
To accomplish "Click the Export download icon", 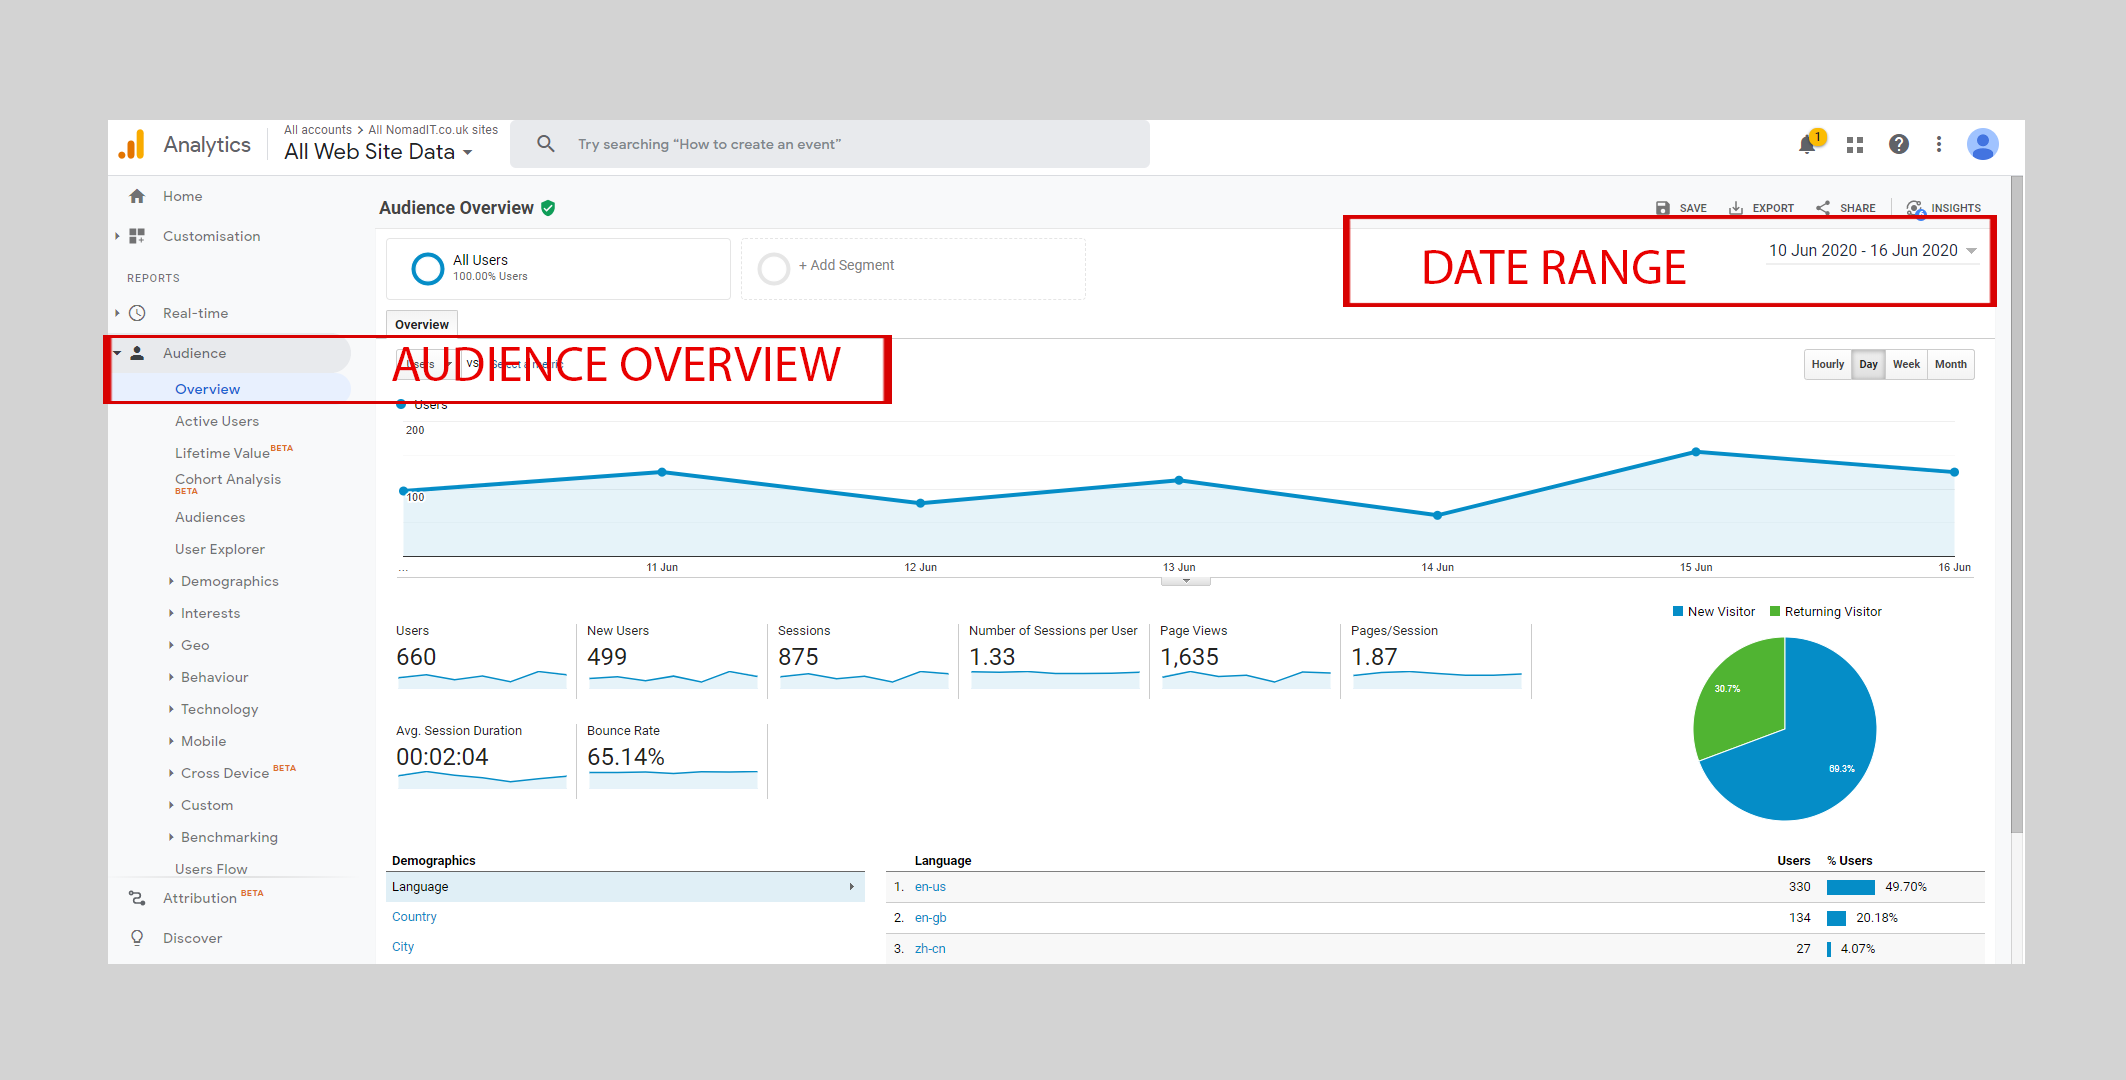I will pyautogui.click(x=1737, y=208).
